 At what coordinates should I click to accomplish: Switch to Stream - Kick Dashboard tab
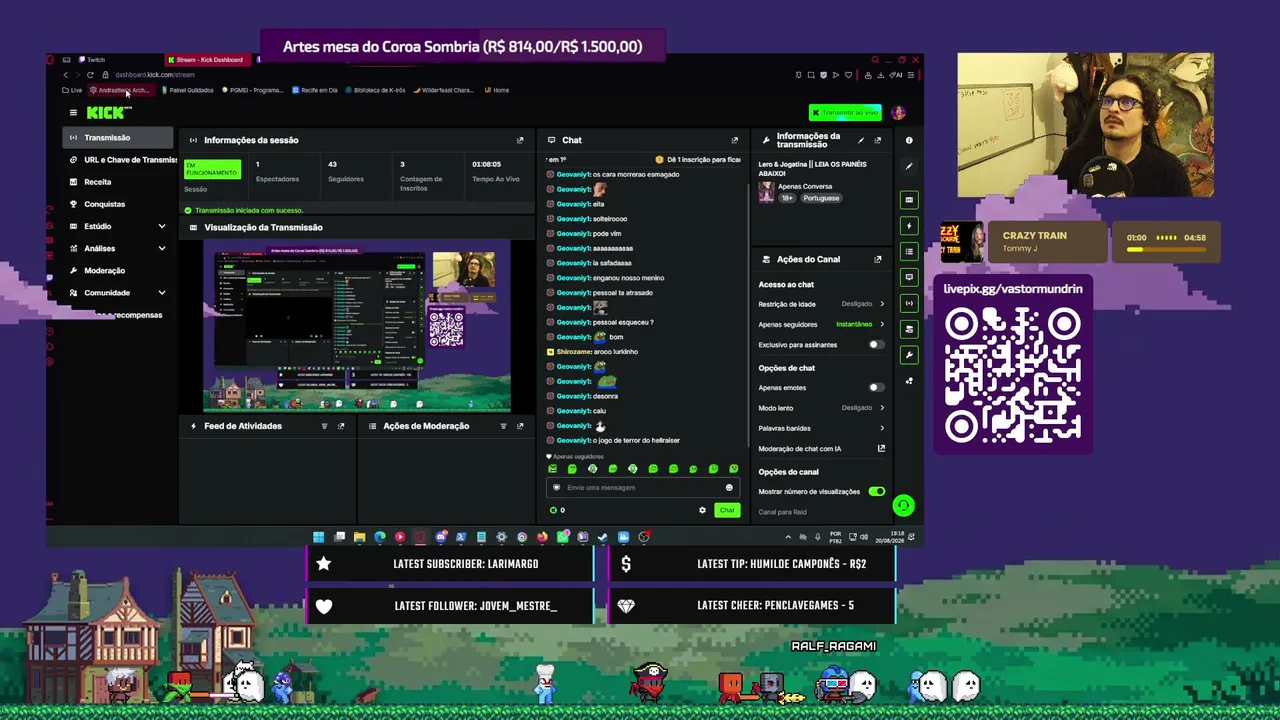pos(208,60)
